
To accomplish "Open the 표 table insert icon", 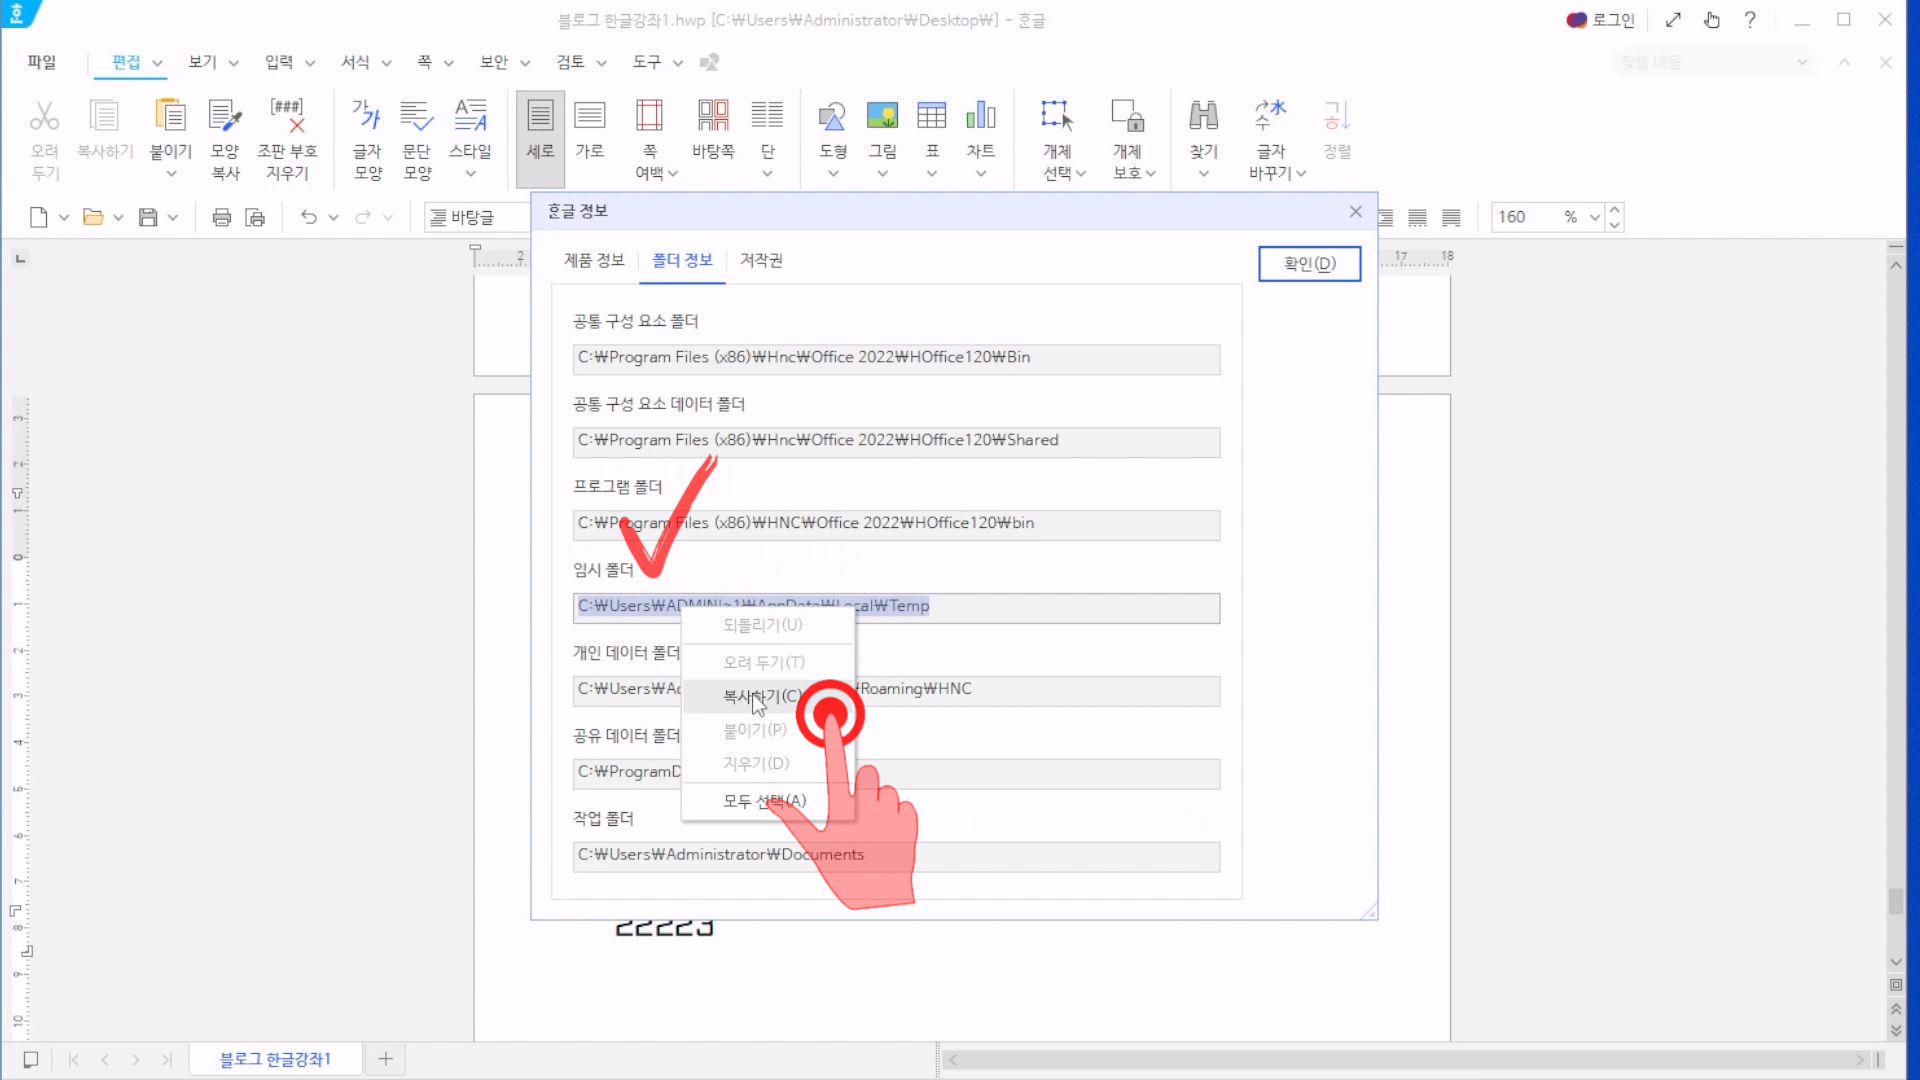I will [931, 117].
